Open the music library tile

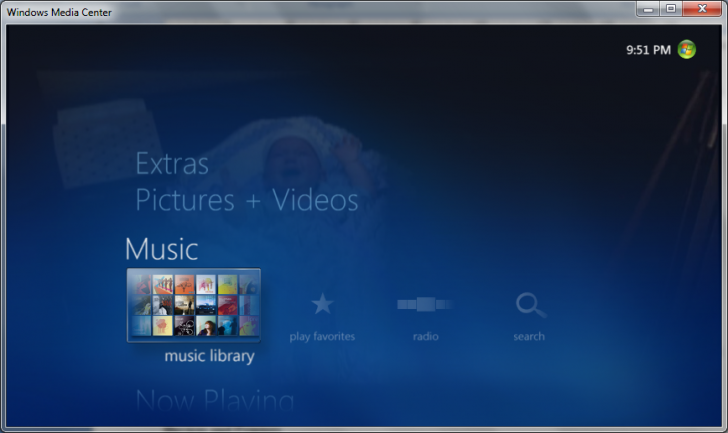click(194, 305)
